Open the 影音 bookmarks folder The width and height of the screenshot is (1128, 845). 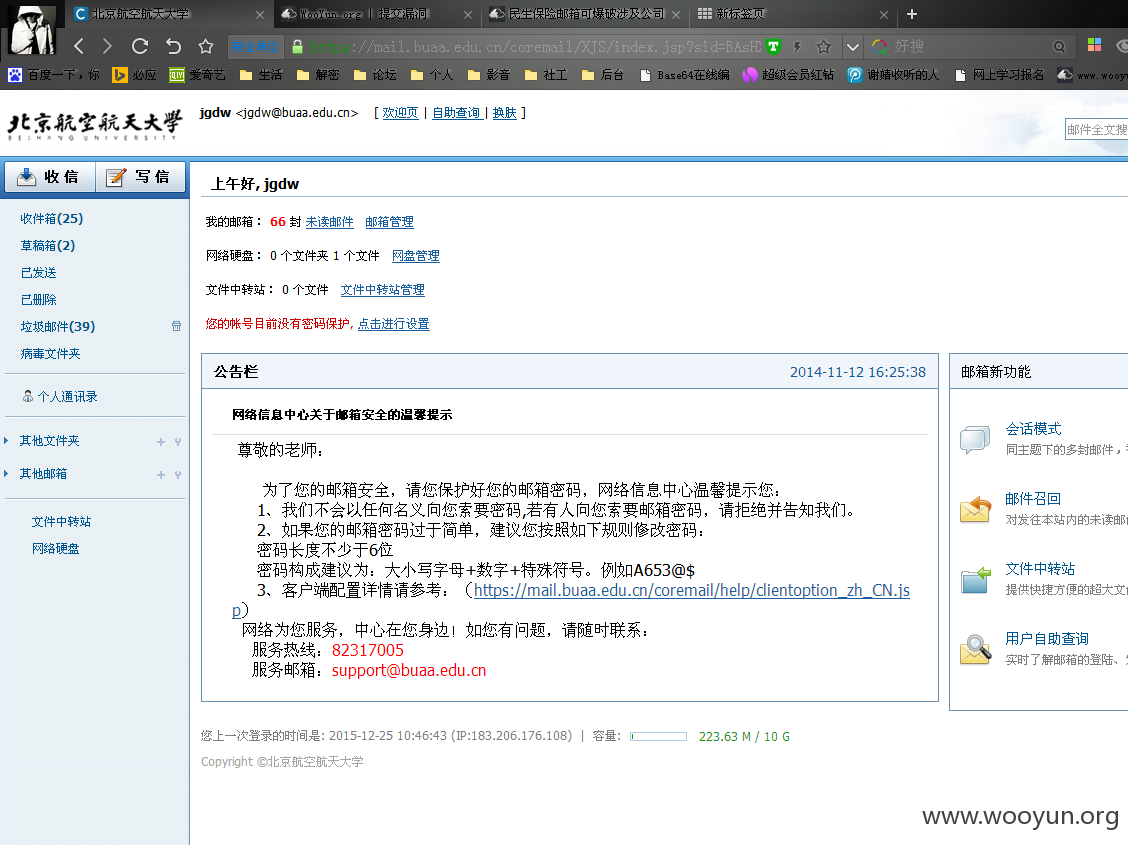click(488, 75)
